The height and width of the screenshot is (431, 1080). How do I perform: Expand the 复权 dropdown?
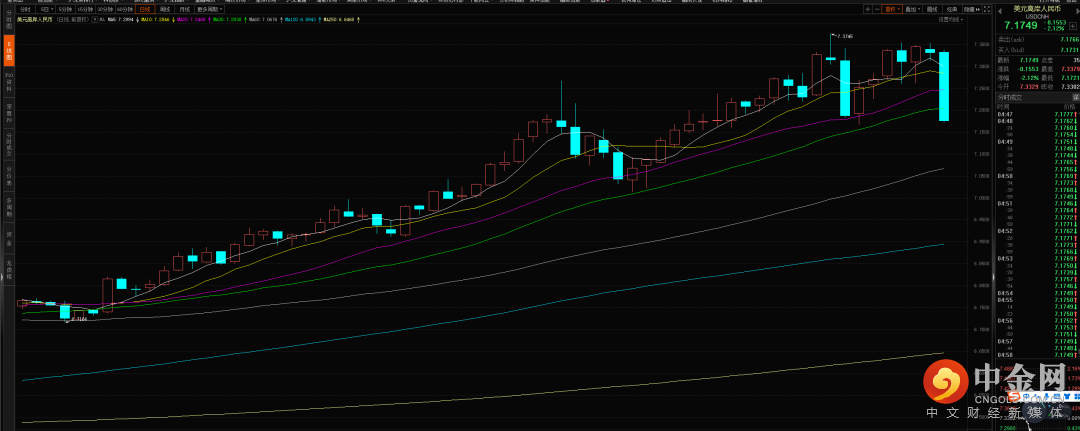tap(892, 9)
